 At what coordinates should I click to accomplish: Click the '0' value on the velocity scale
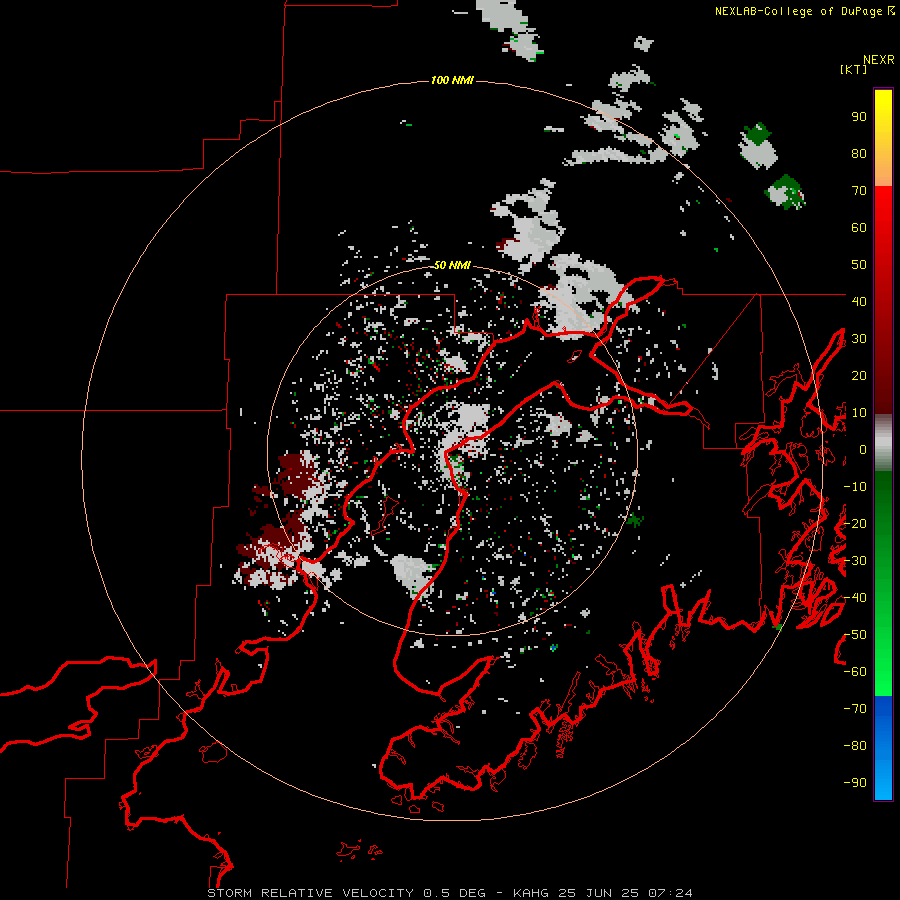[x=863, y=449]
